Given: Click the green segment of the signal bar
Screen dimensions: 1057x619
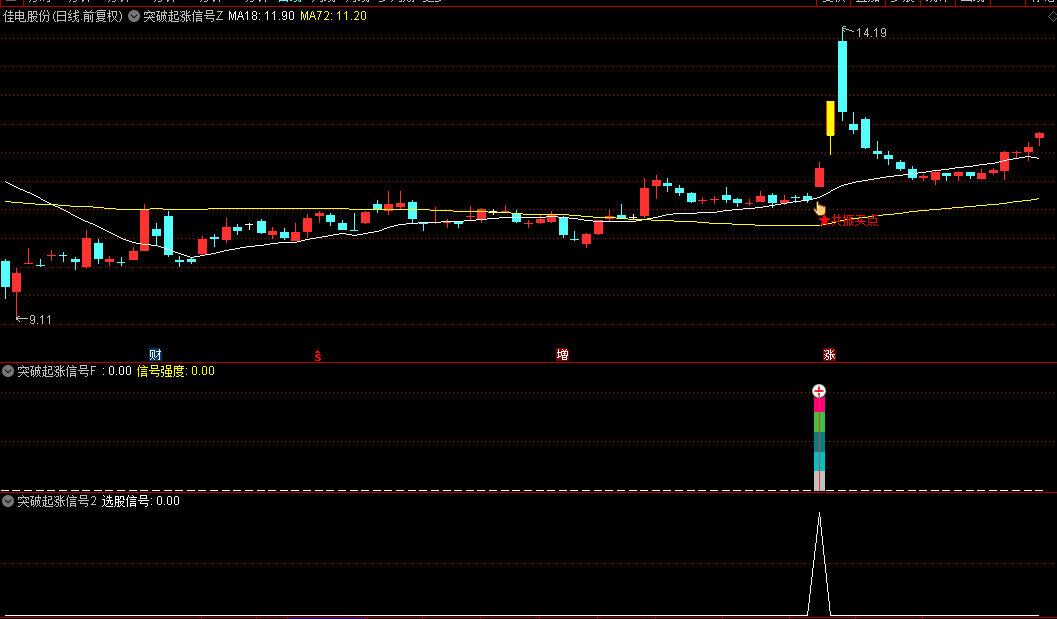Looking at the screenshot, I should (819, 422).
